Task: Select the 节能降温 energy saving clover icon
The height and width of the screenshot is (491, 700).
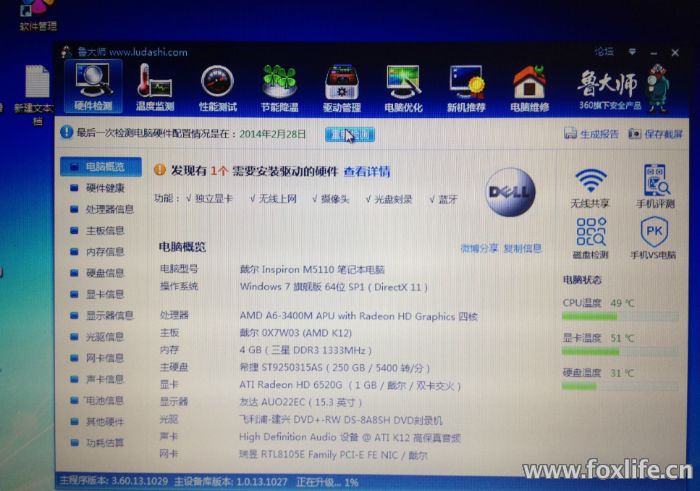Action: point(279,86)
